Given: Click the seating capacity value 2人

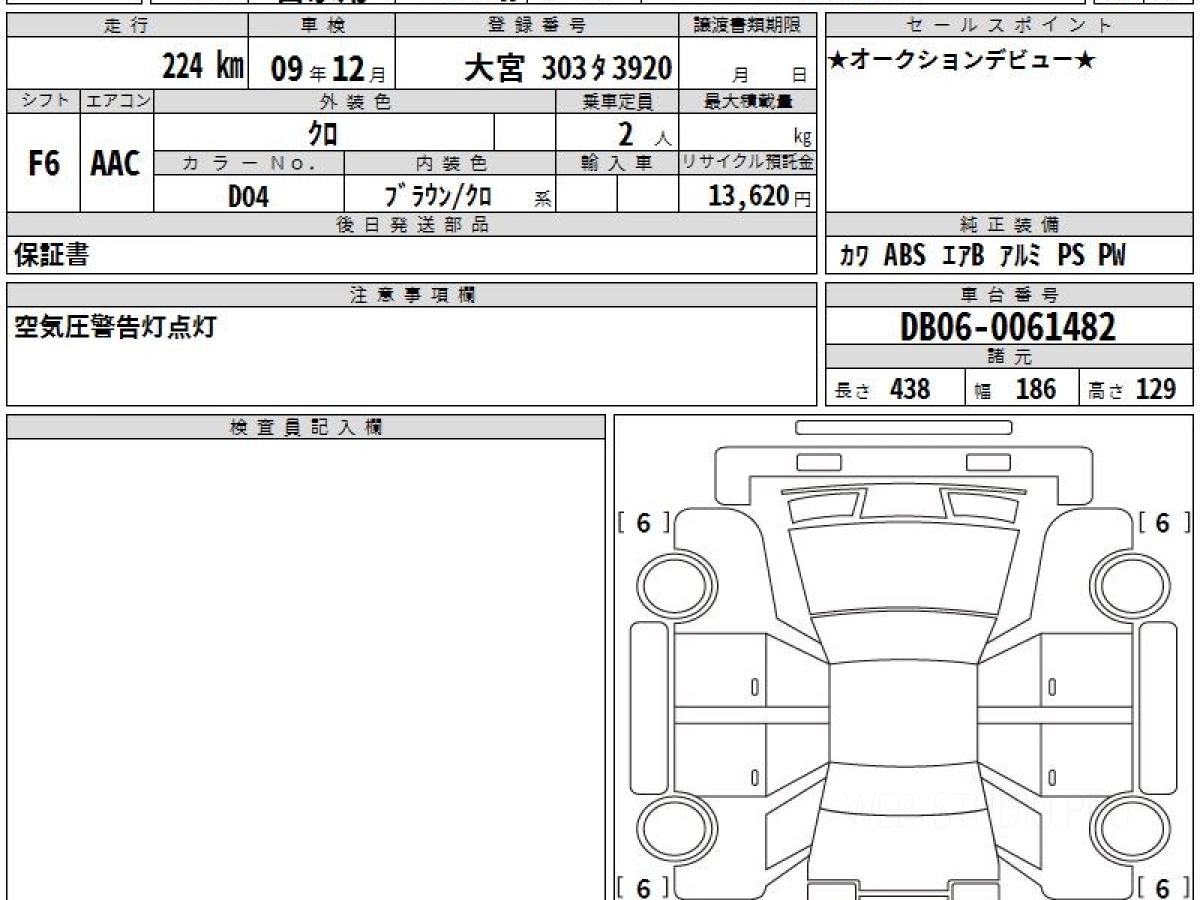Looking at the screenshot, I should (644, 133).
